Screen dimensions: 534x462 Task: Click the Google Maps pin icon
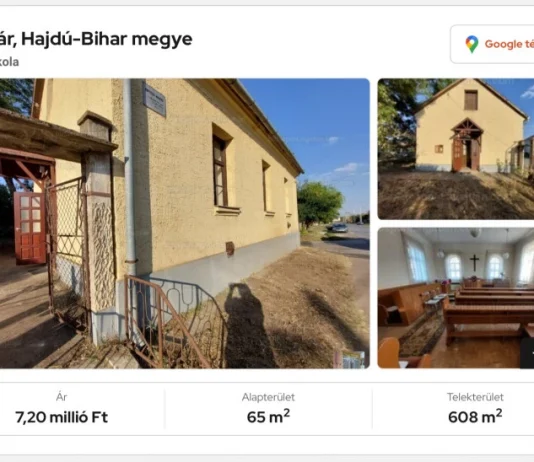[472, 44]
